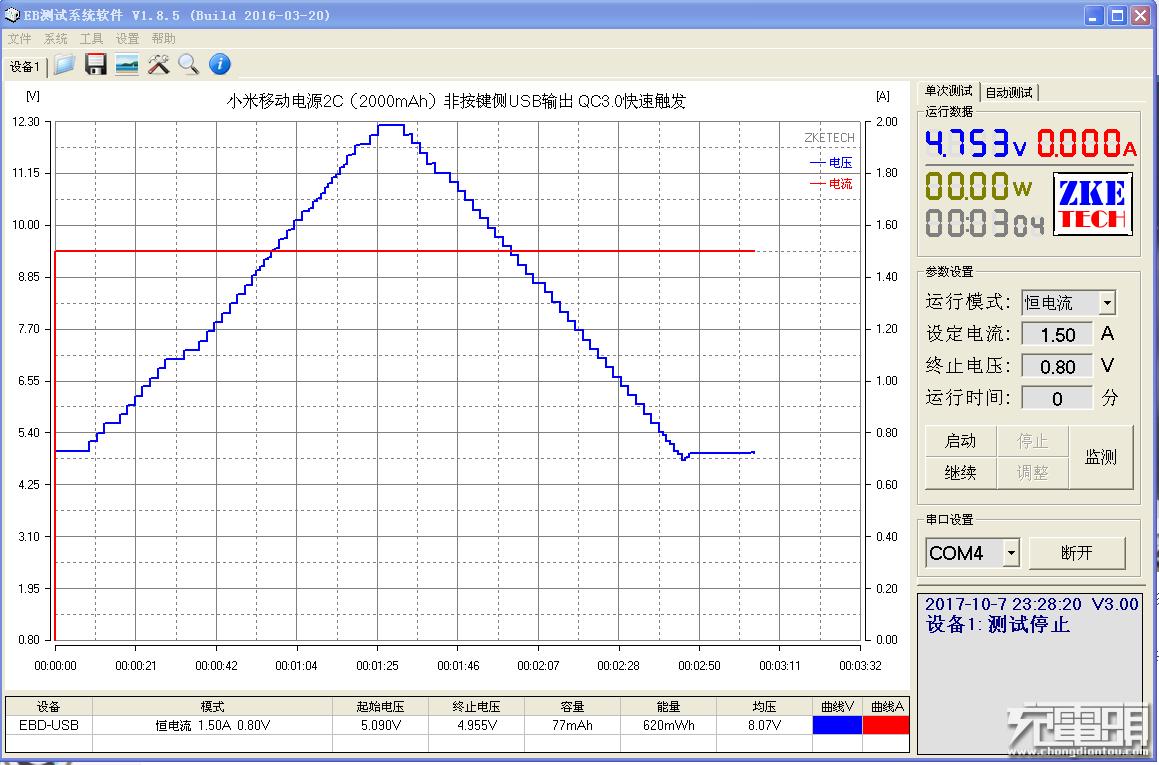Screen dimensions: 1159x765
Task: Click the open folder icon in toolbar
Action: 65,65
